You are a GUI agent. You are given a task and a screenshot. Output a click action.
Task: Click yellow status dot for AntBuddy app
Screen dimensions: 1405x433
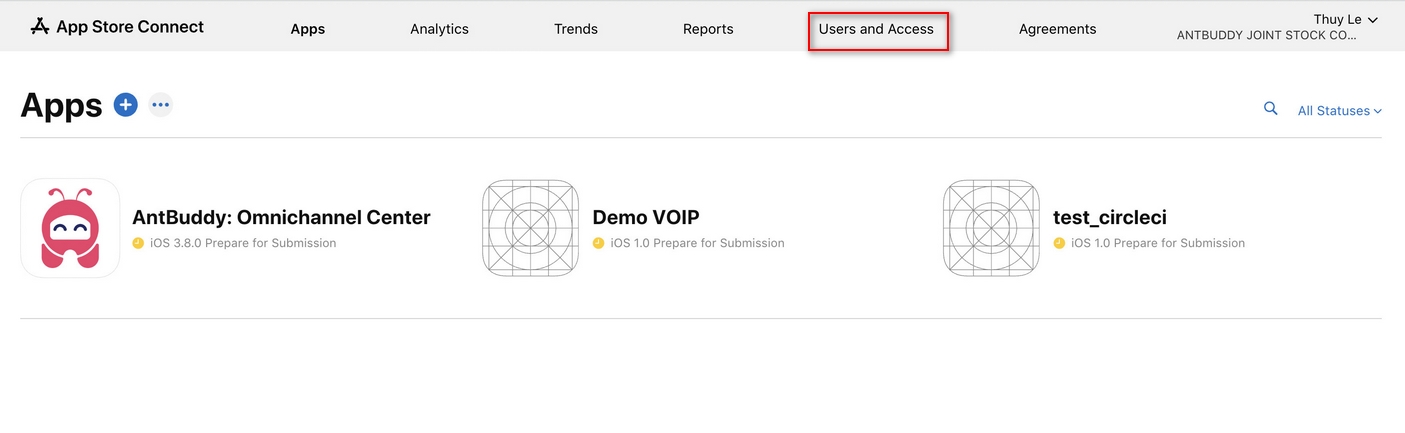pos(138,243)
